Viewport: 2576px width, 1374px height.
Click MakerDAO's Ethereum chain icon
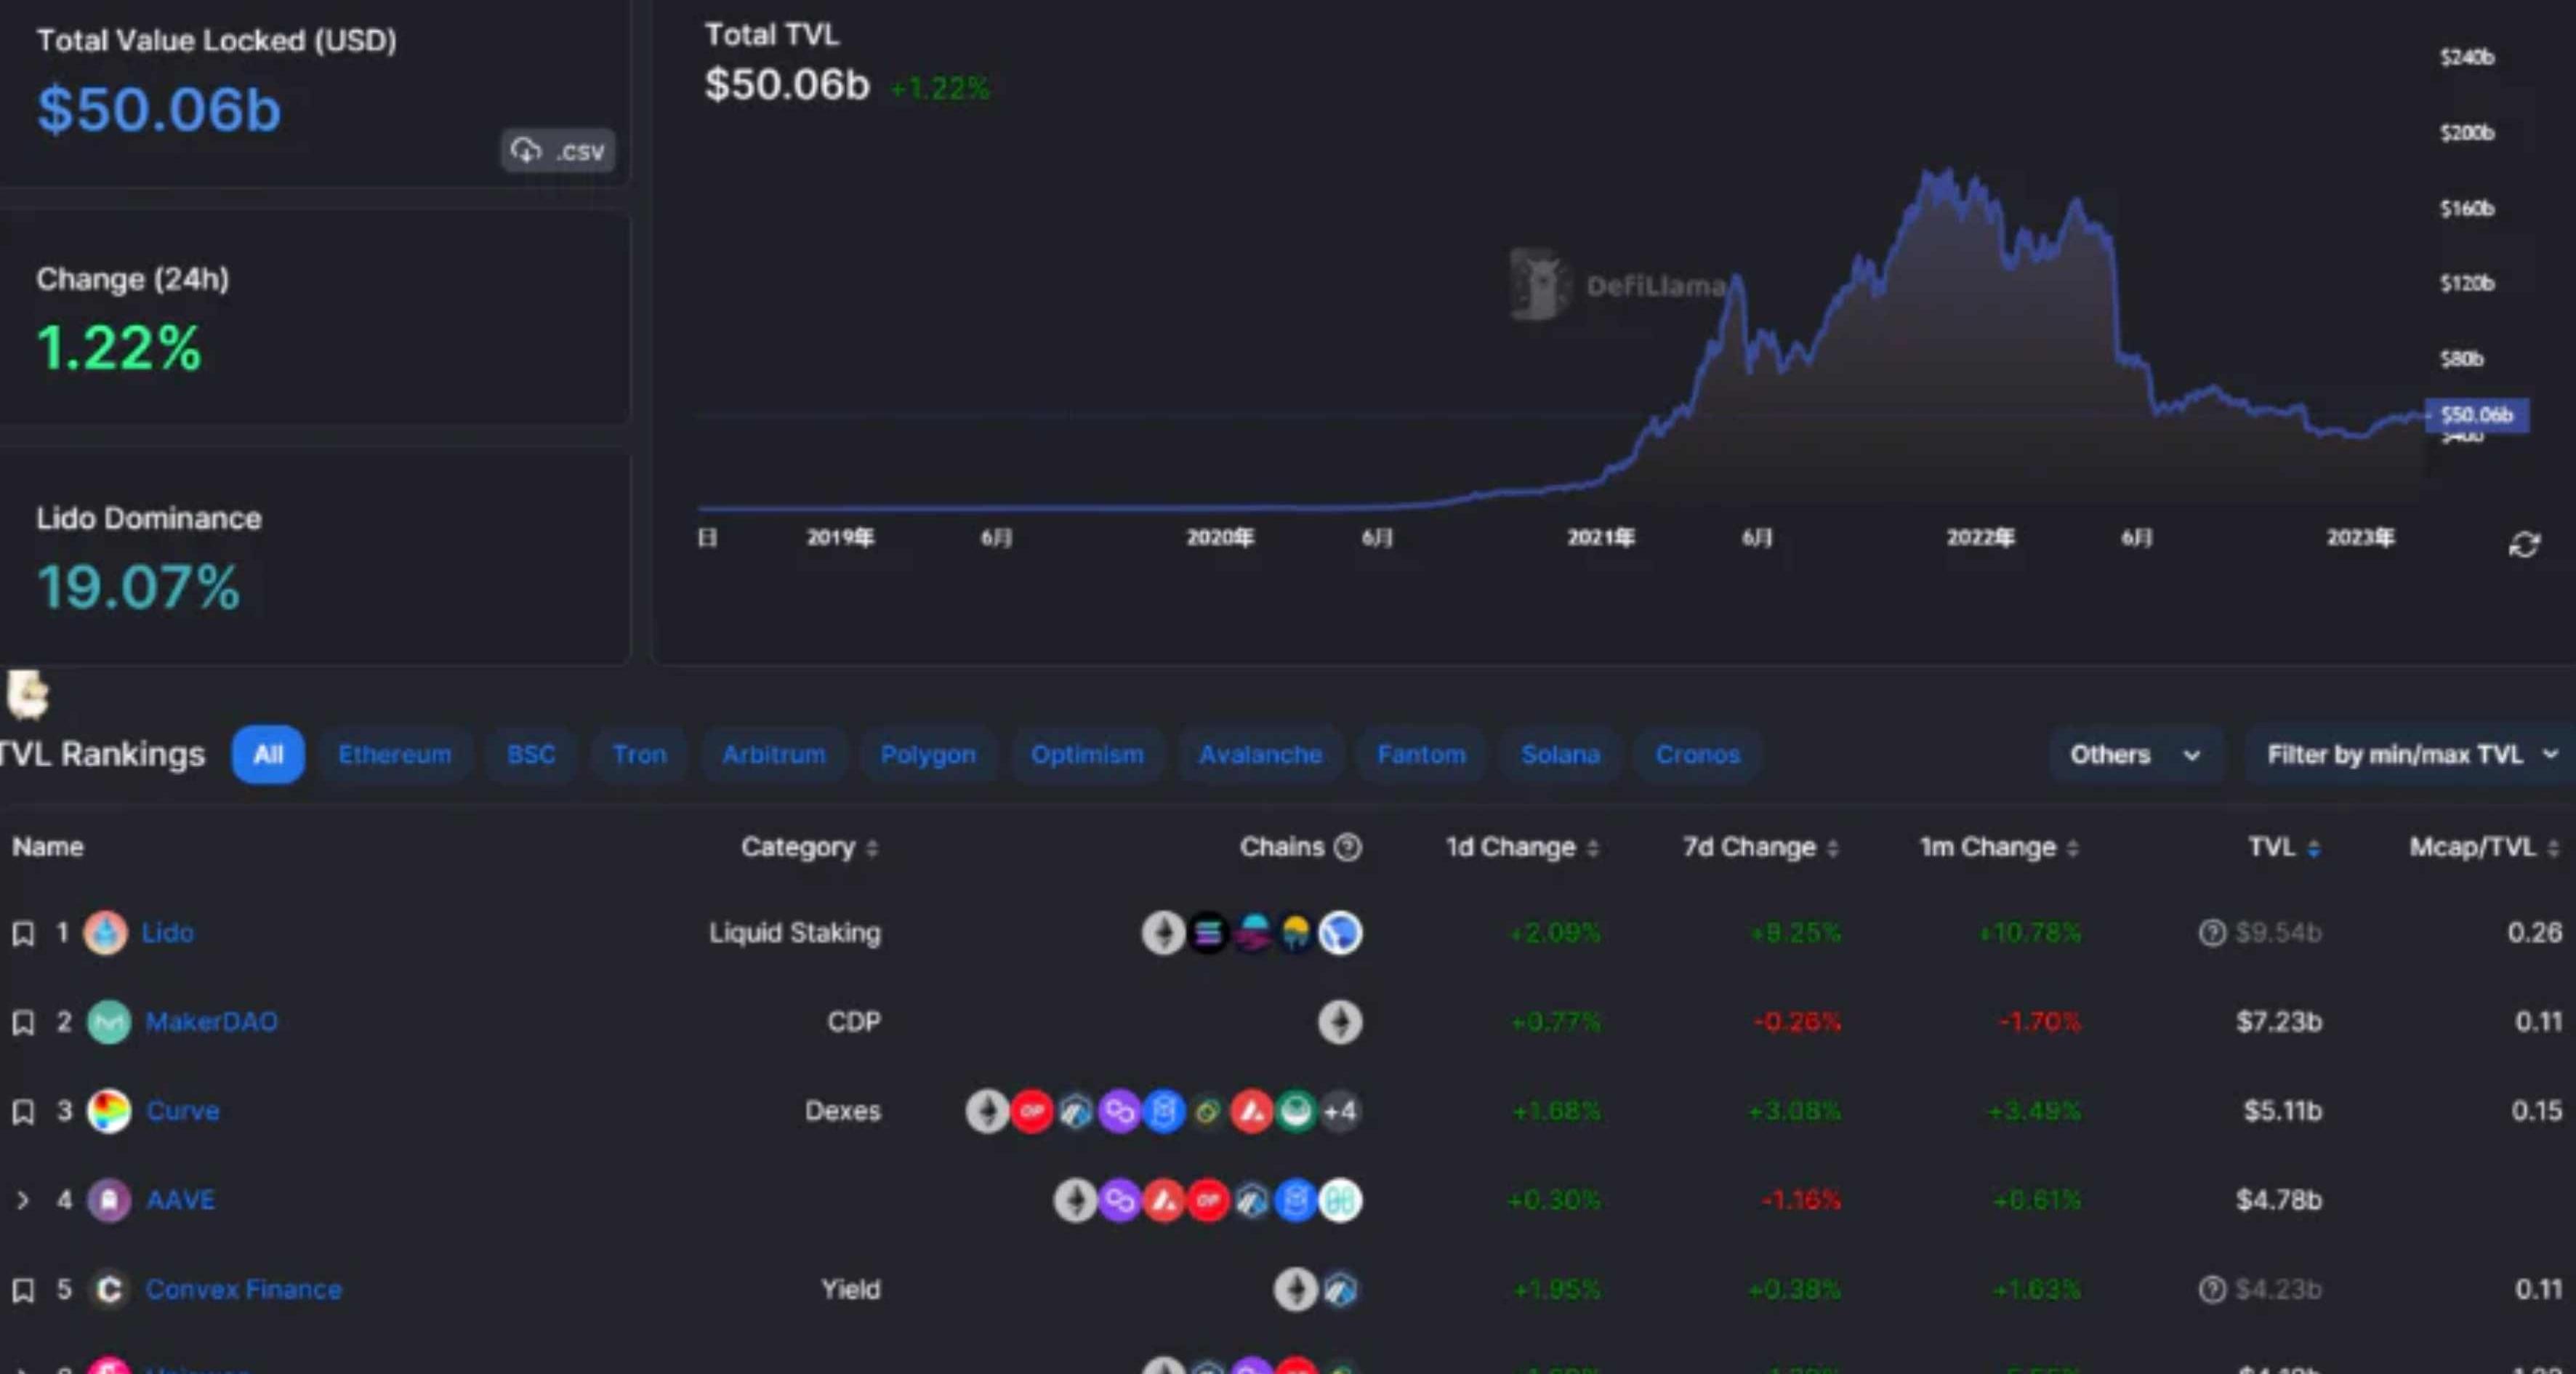click(1340, 1022)
